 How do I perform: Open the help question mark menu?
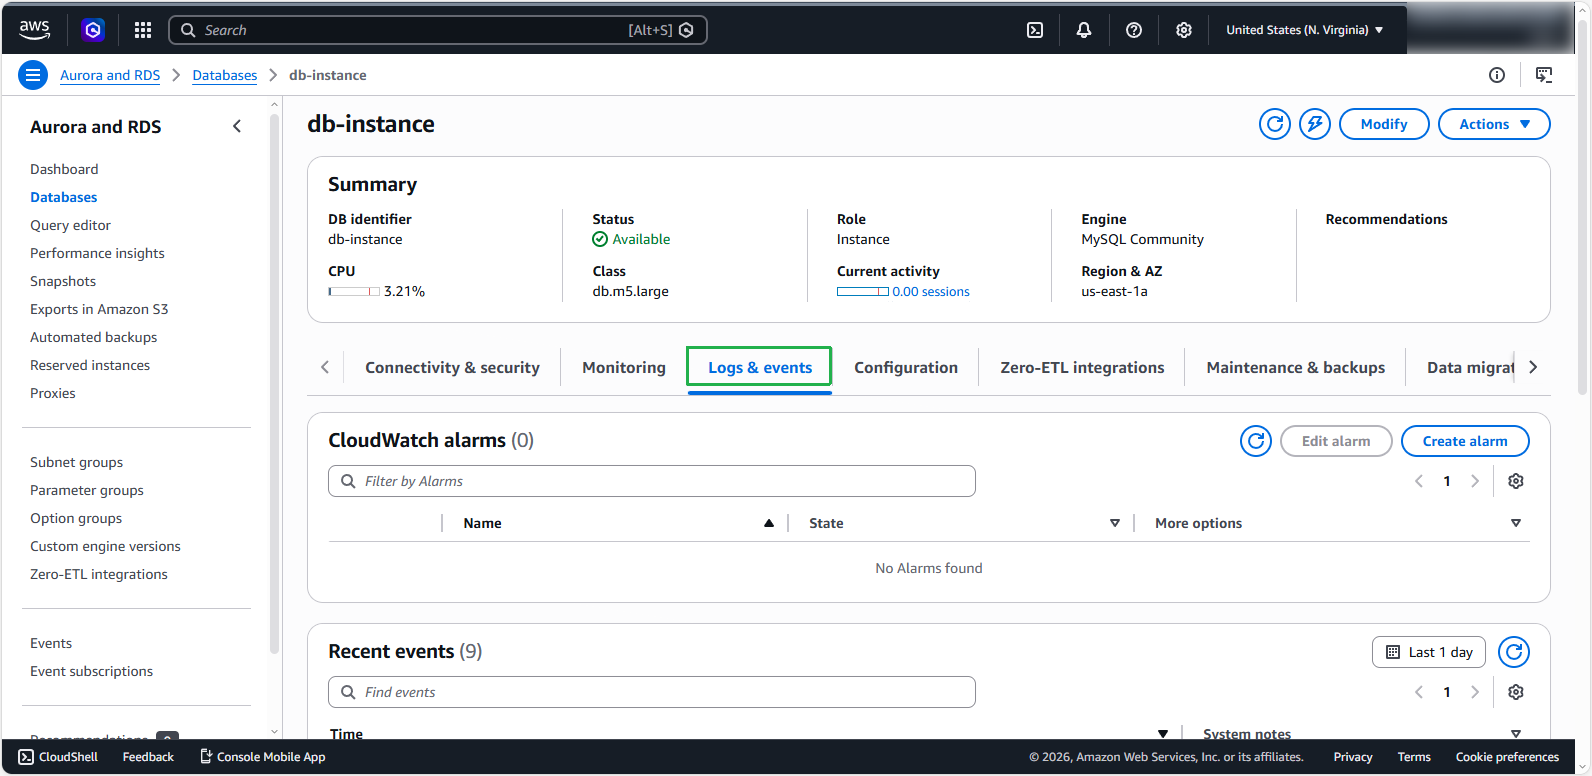tap(1134, 30)
